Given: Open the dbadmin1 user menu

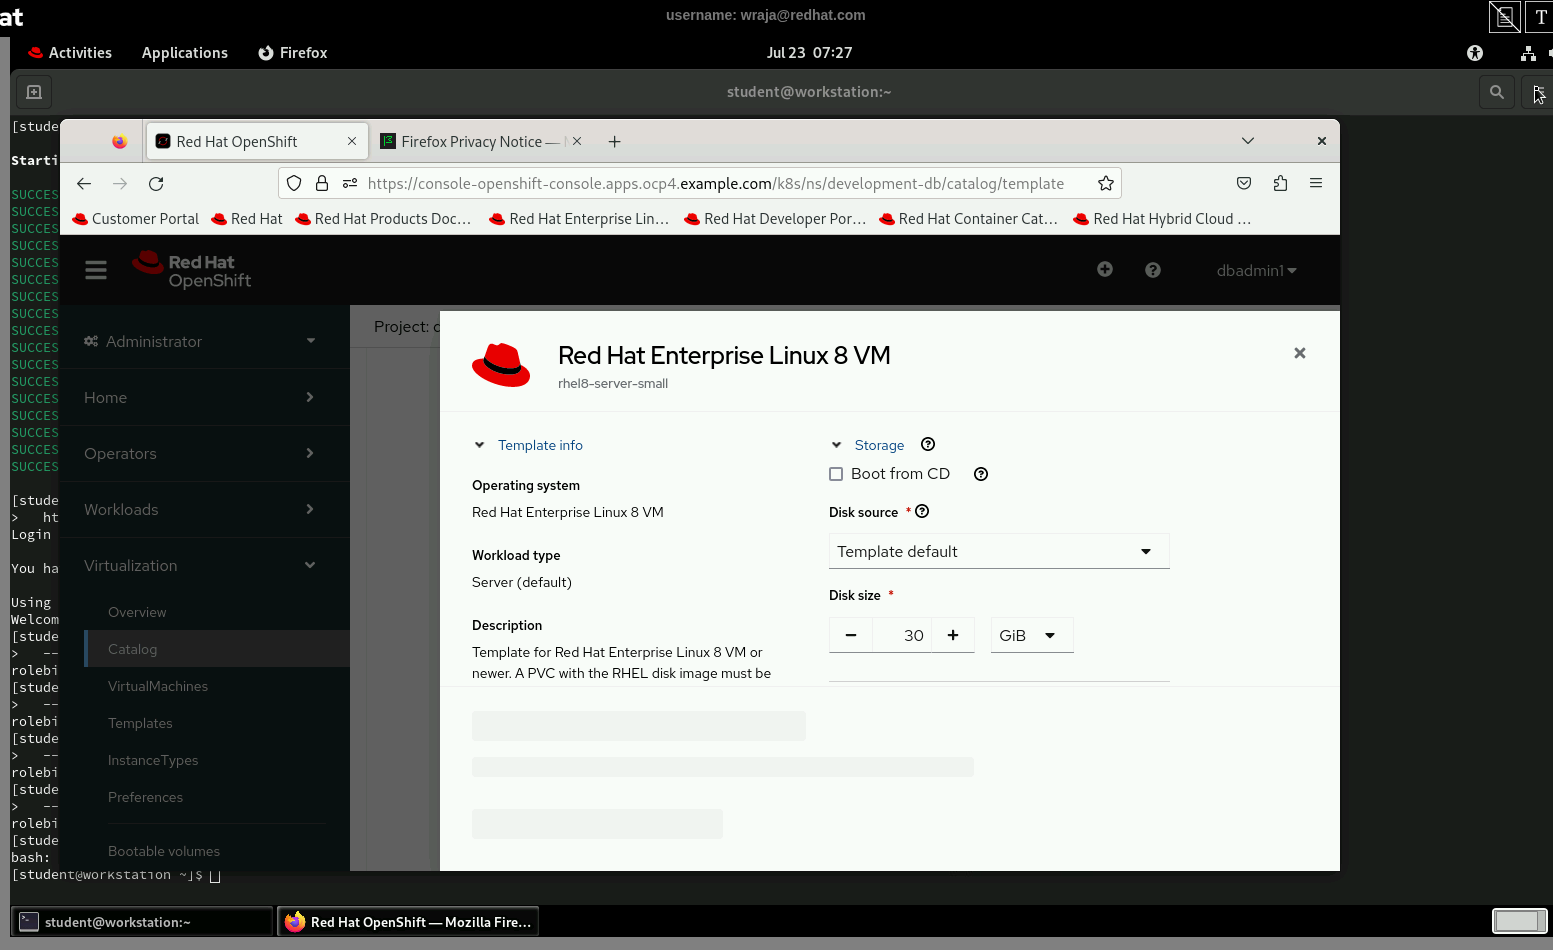Looking at the screenshot, I should tap(1256, 271).
